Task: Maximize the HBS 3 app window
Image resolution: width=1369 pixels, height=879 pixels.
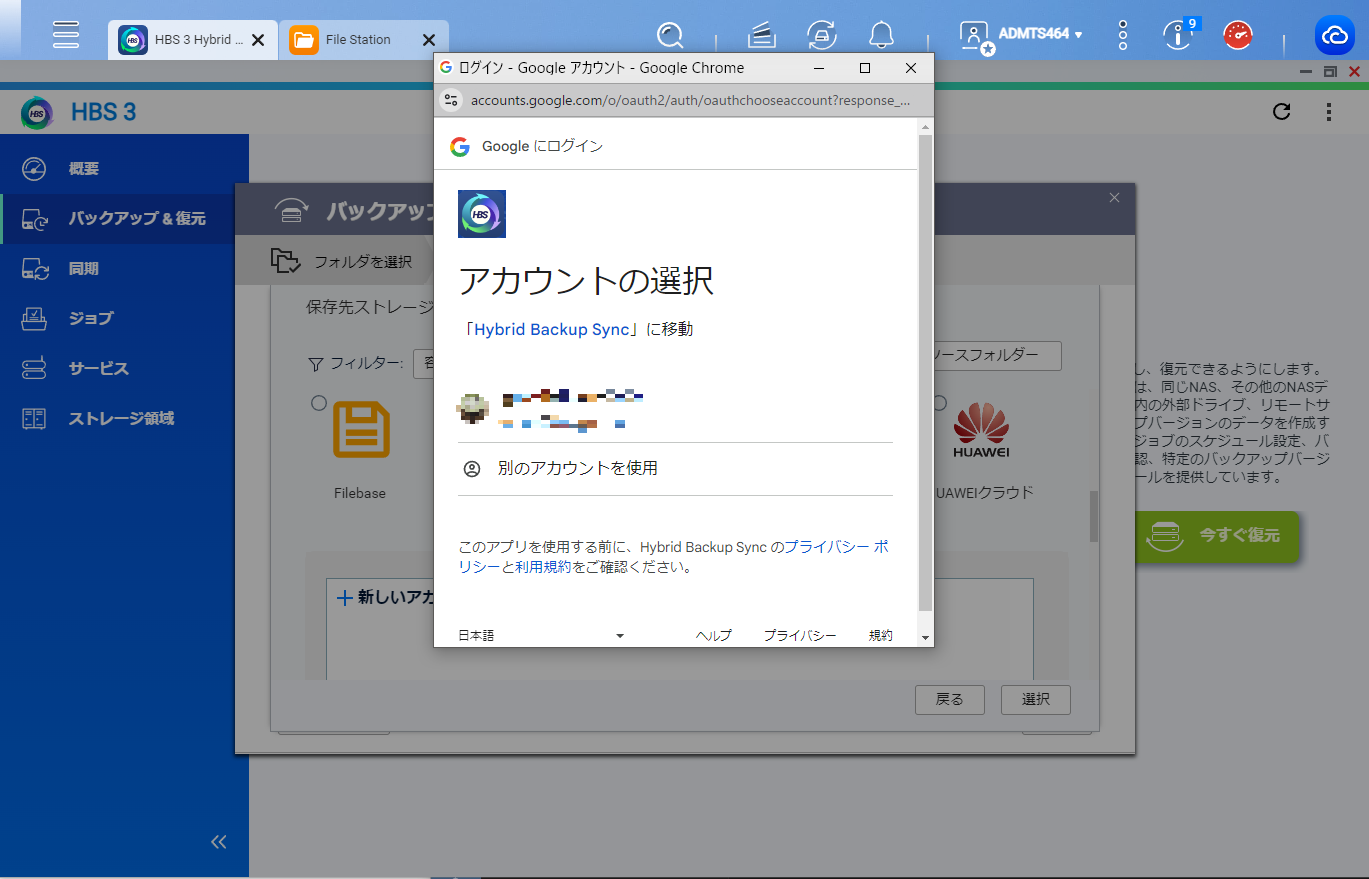Action: (x=1330, y=72)
